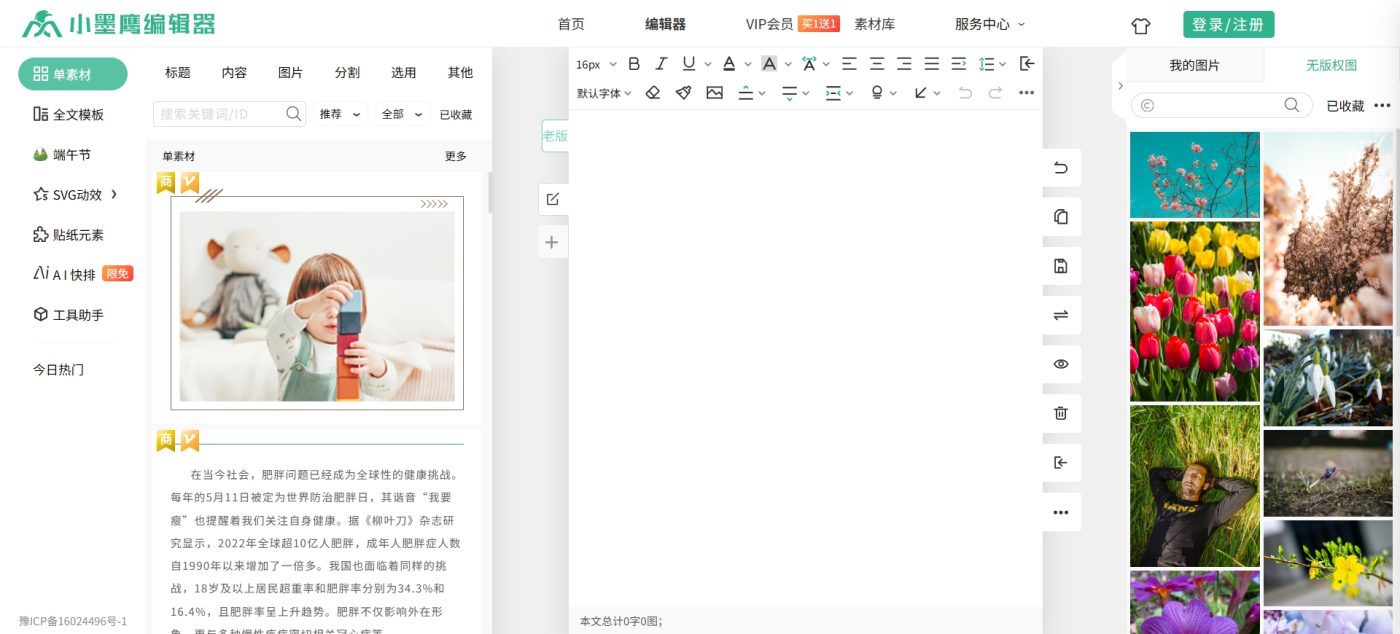The width and height of the screenshot is (1400, 634).
Task: Click the save icon on right toolbar
Action: (1060, 266)
